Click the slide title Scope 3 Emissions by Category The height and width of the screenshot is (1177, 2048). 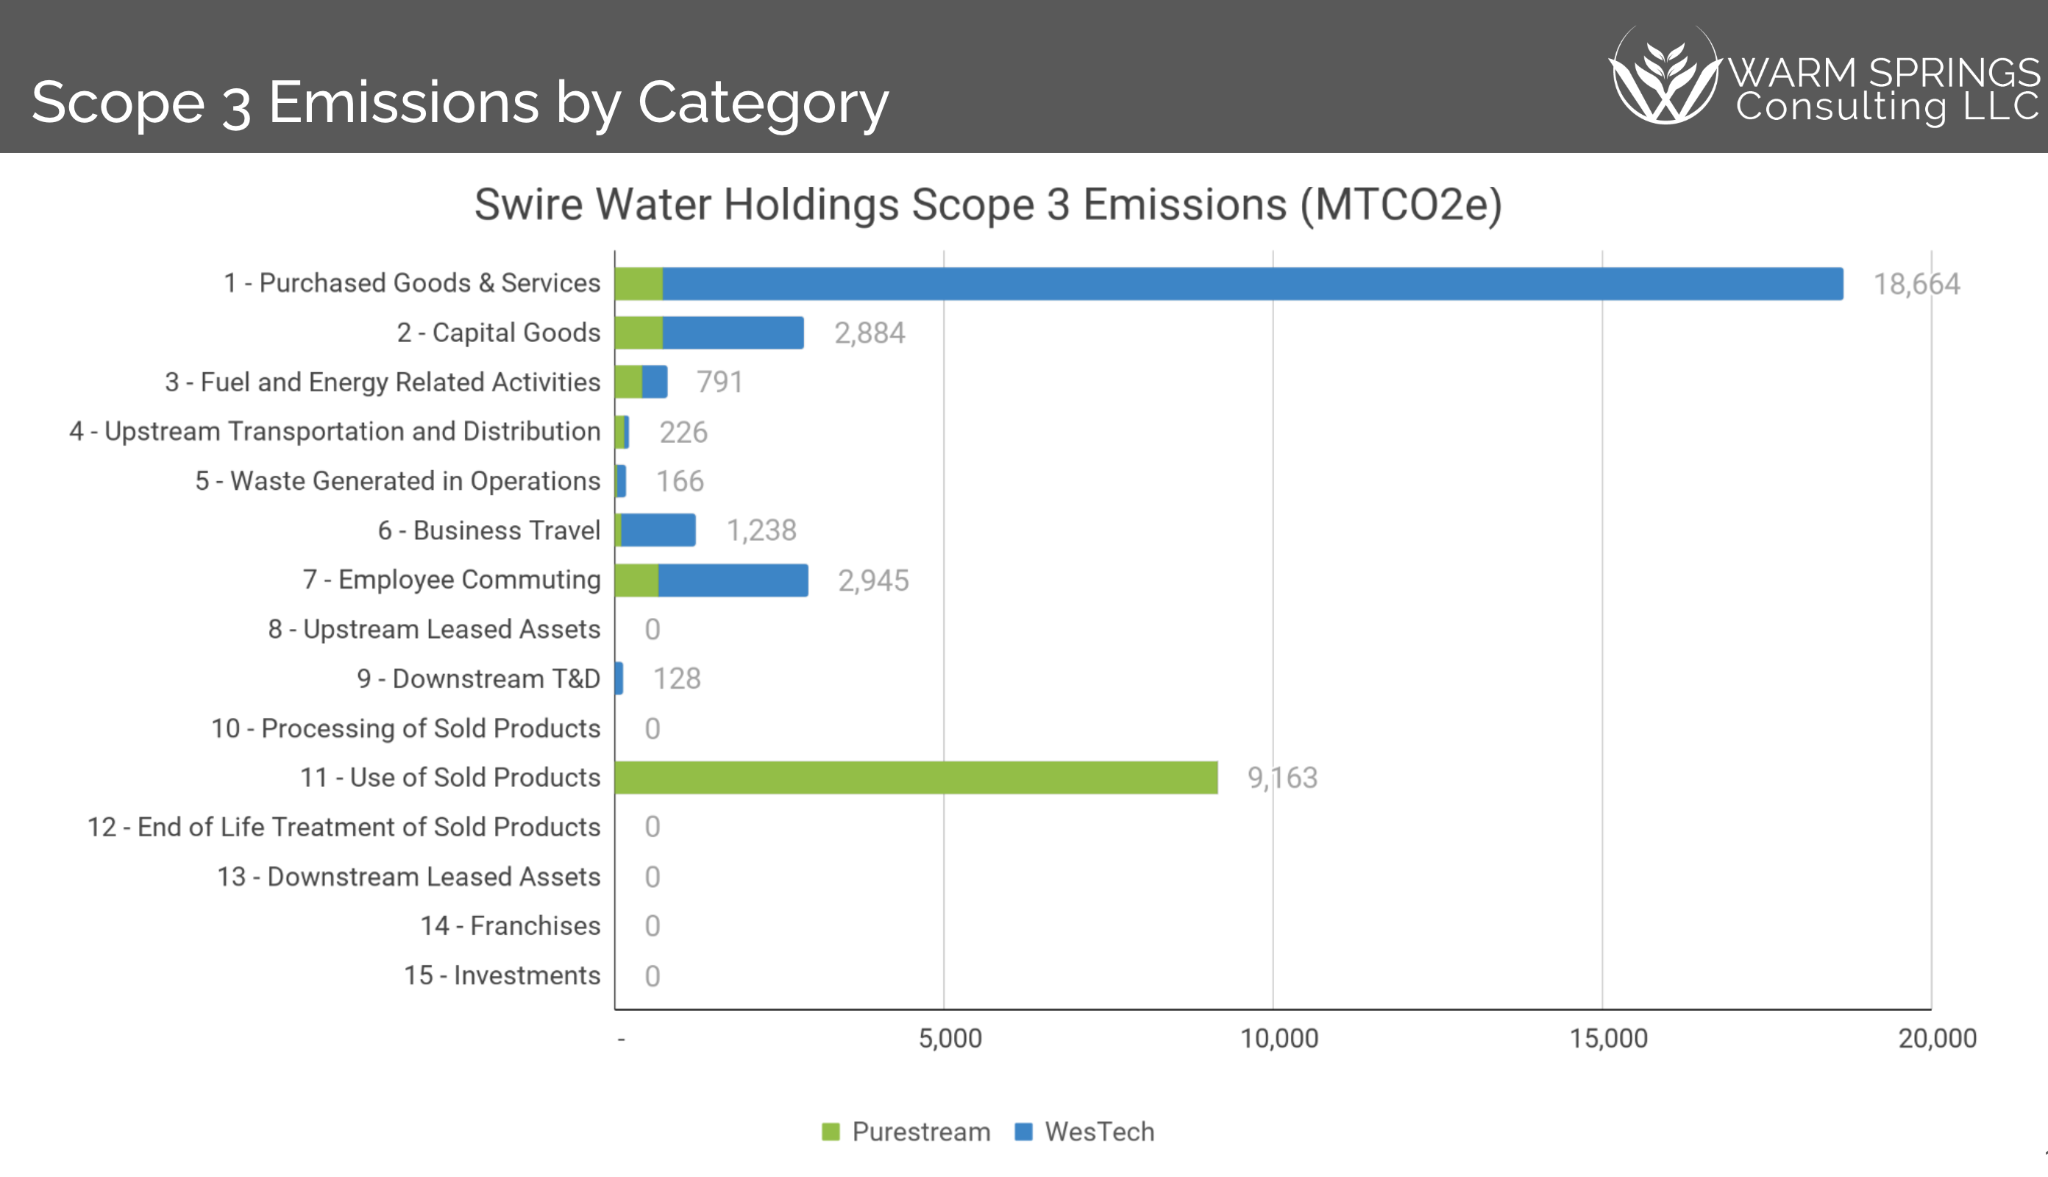click(460, 102)
